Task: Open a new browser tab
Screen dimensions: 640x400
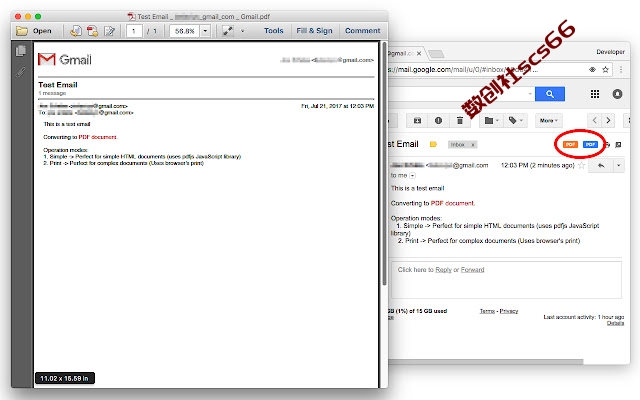Action: point(436,53)
